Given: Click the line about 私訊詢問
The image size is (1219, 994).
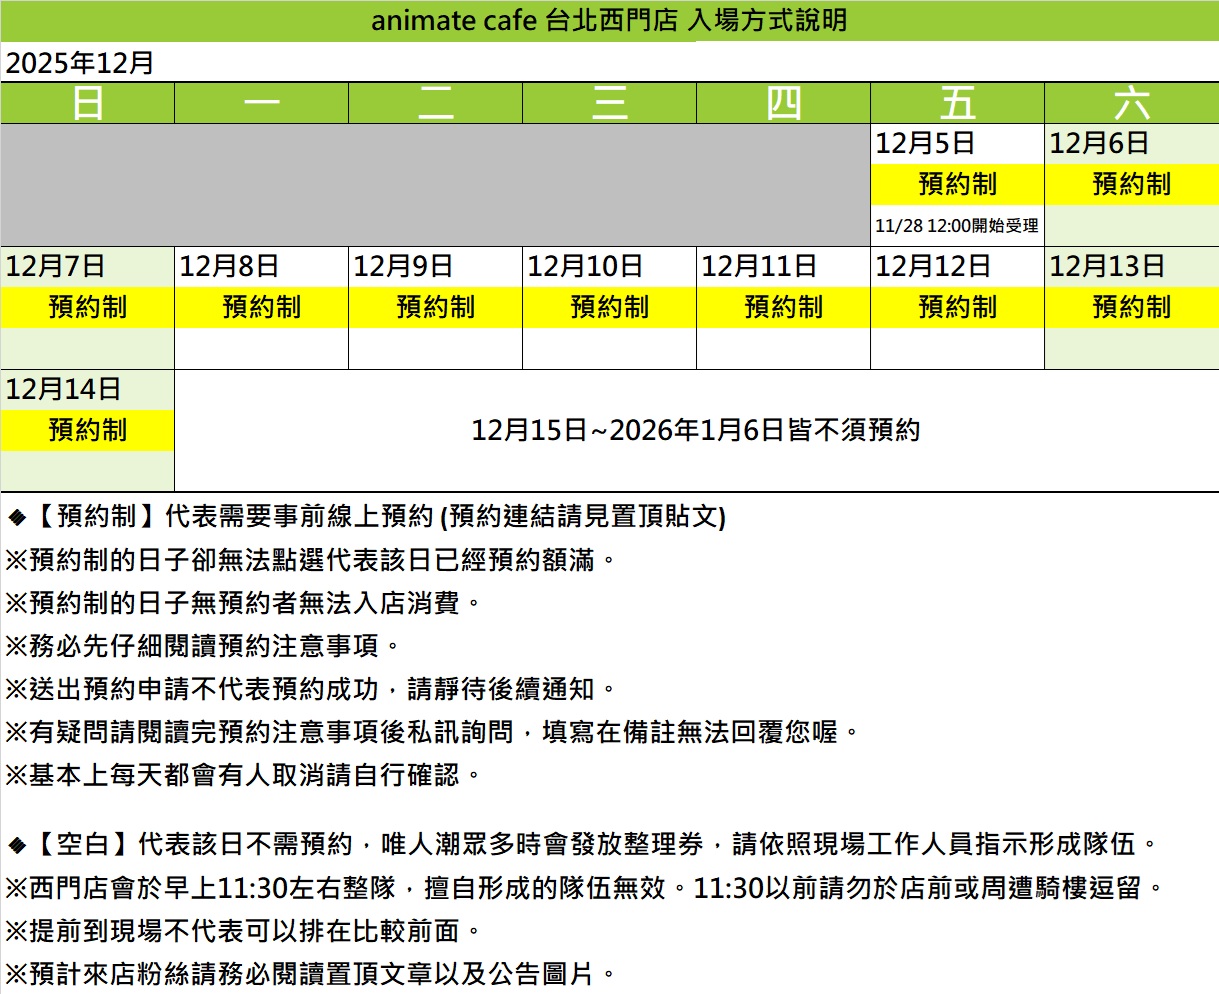Looking at the screenshot, I should (433, 732).
